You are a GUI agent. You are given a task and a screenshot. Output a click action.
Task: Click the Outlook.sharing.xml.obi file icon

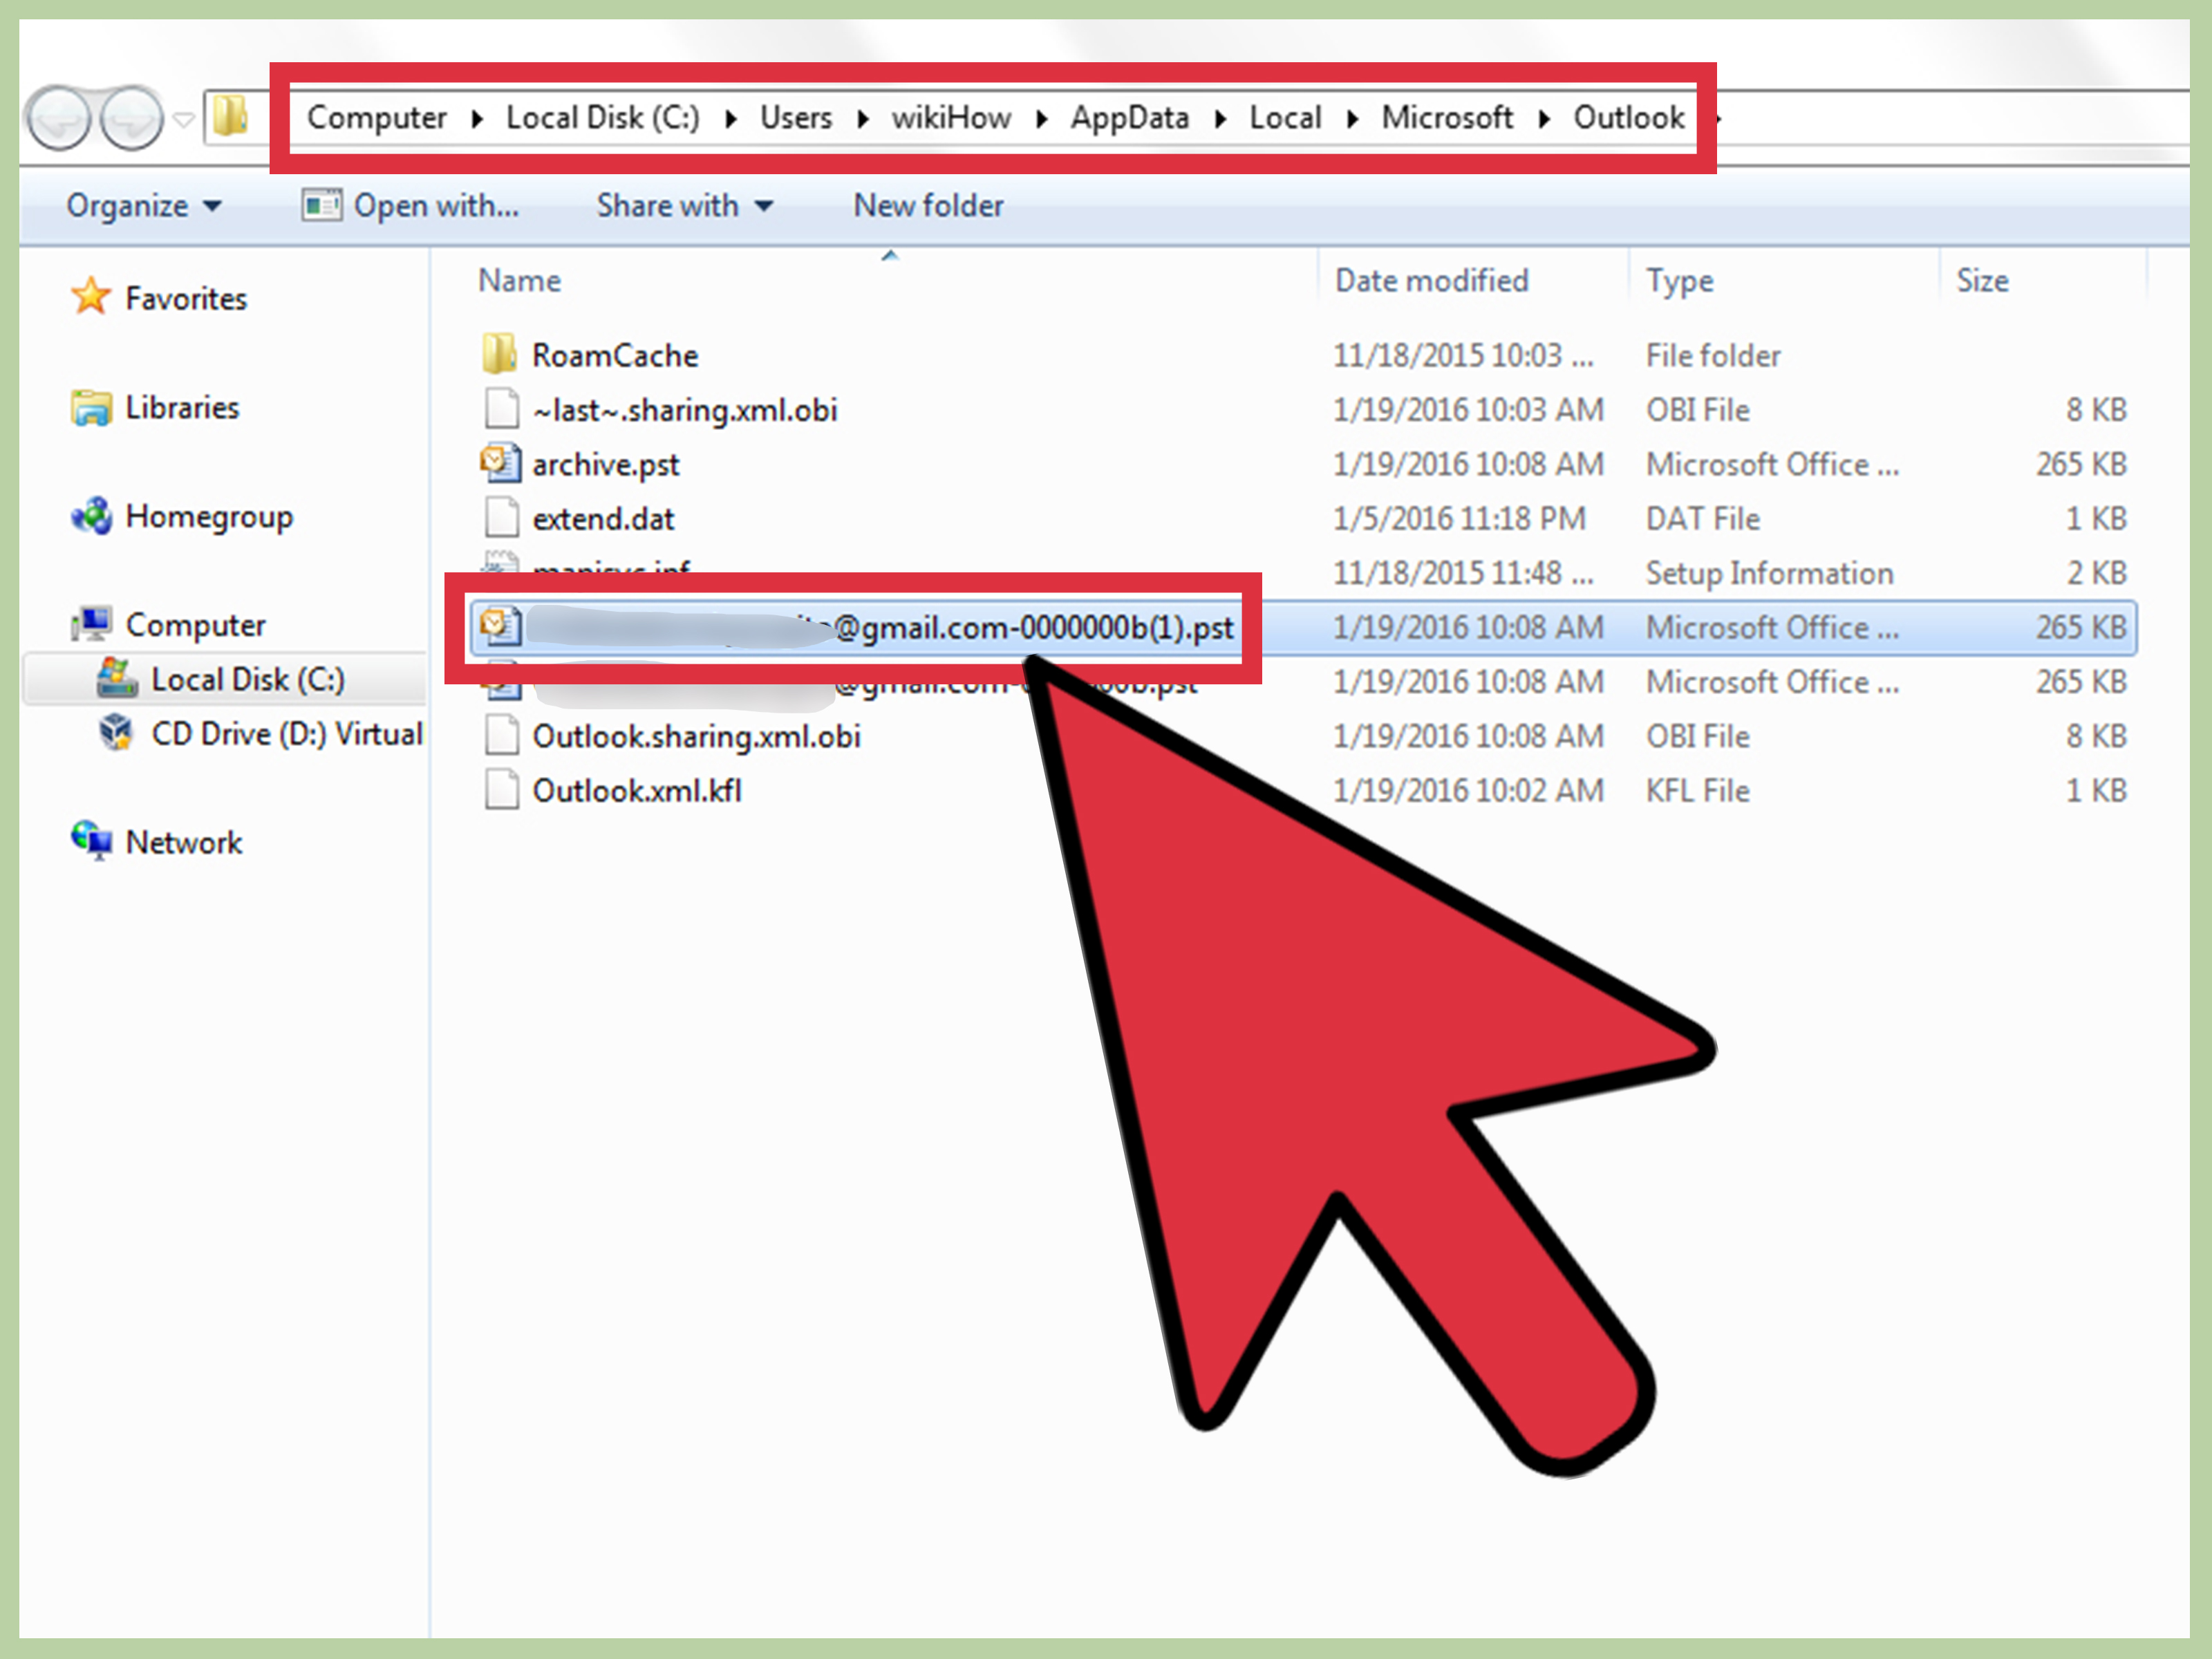pyautogui.click(x=501, y=735)
